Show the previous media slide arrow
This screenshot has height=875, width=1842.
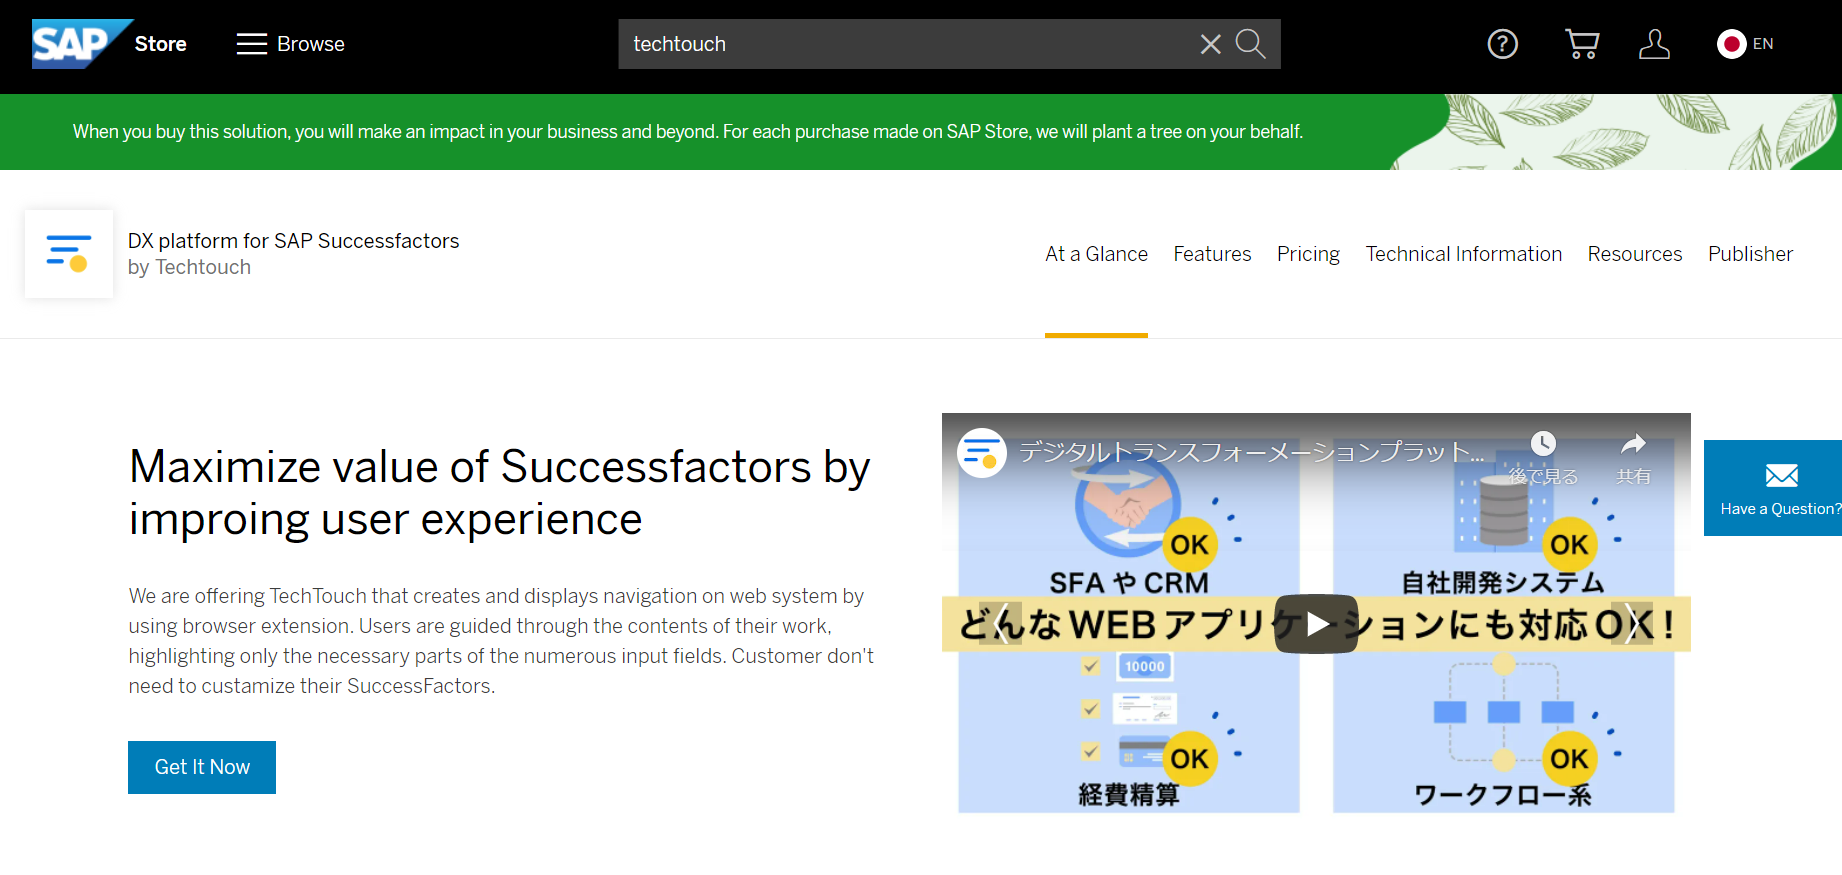tap(1001, 624)
